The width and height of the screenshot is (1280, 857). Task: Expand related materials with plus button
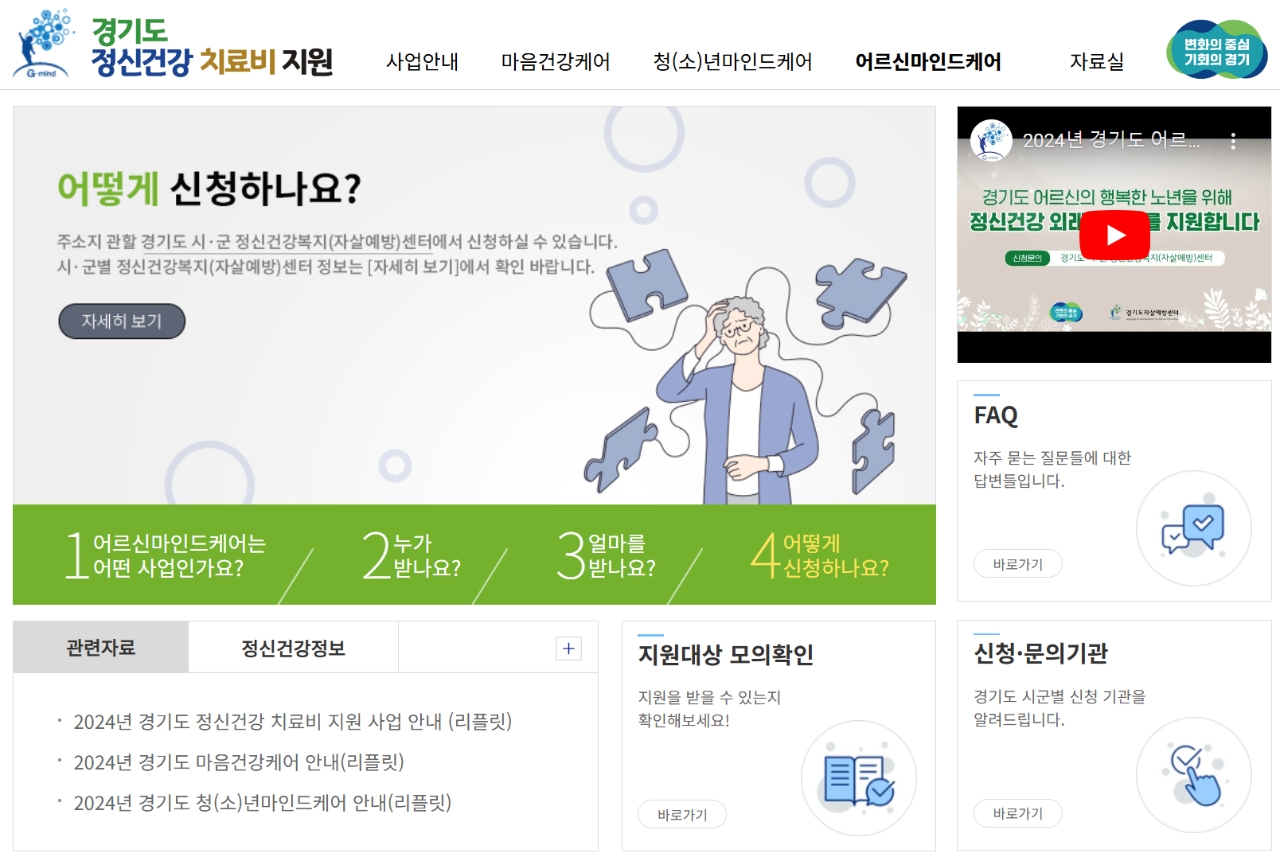coord(568,648)
